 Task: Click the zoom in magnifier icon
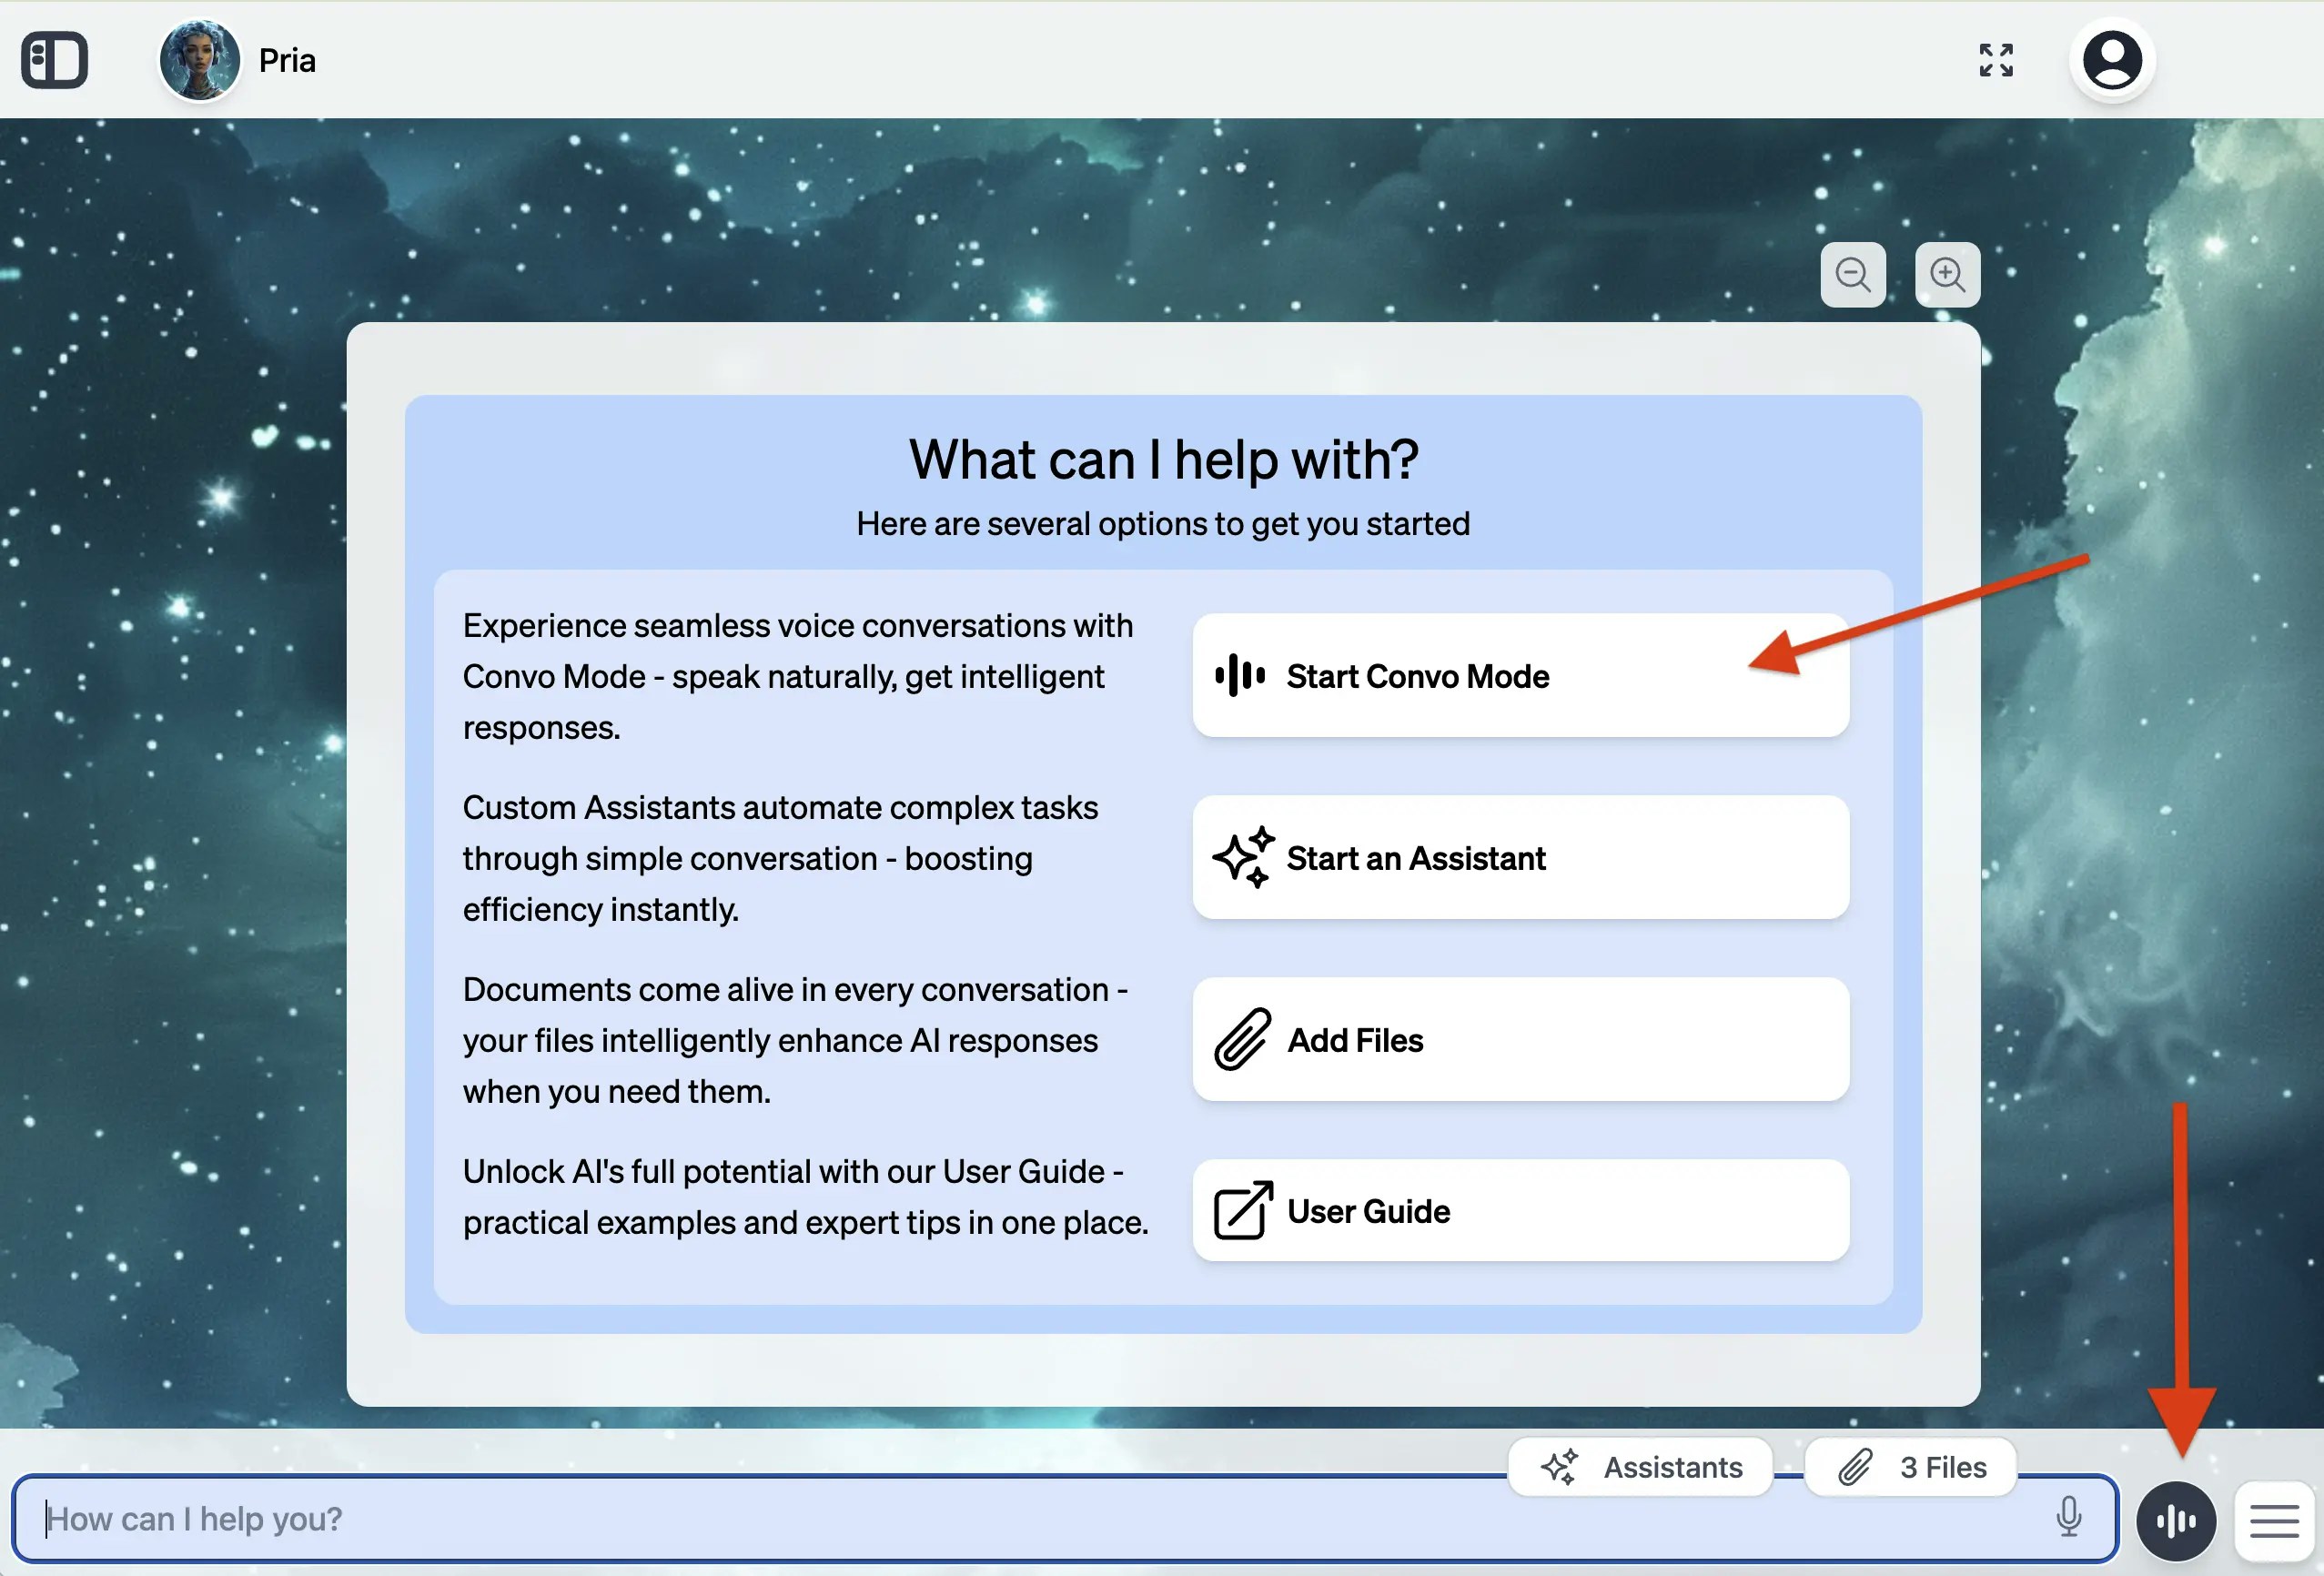pyautogui.click(x=1946, y=274)
